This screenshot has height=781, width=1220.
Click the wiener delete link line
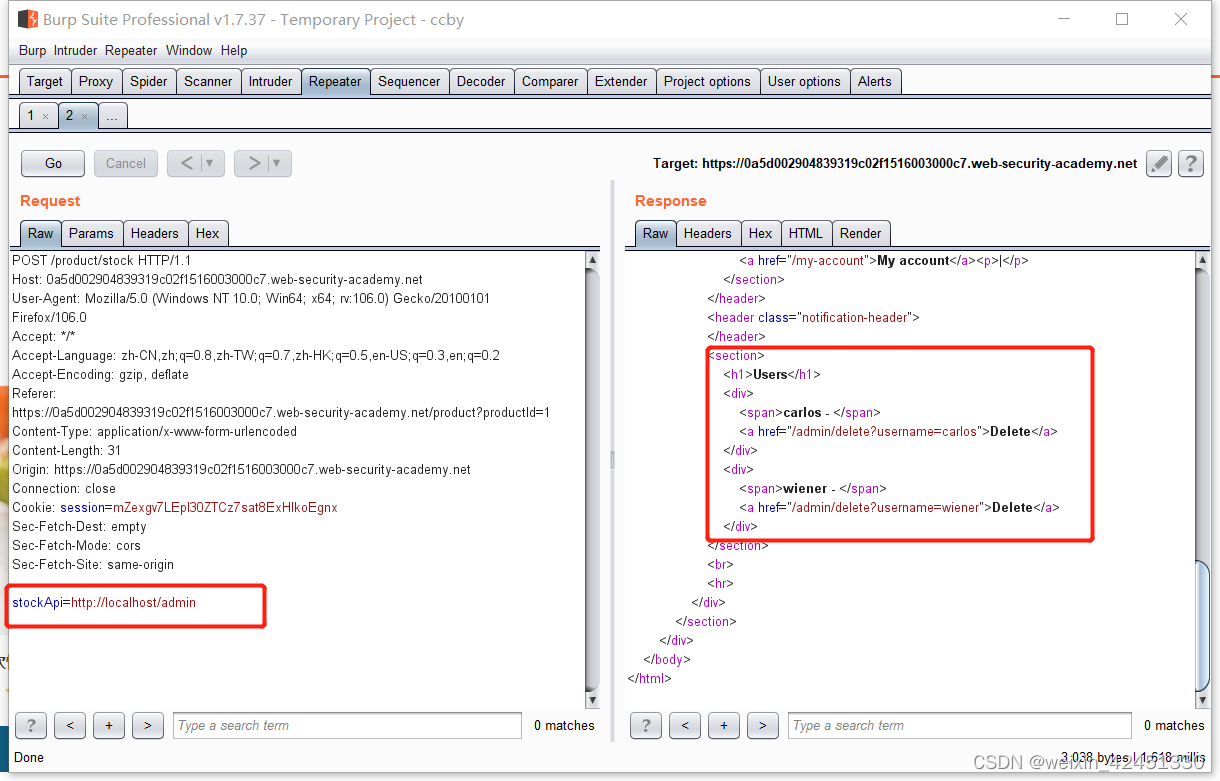coord(899,507)
